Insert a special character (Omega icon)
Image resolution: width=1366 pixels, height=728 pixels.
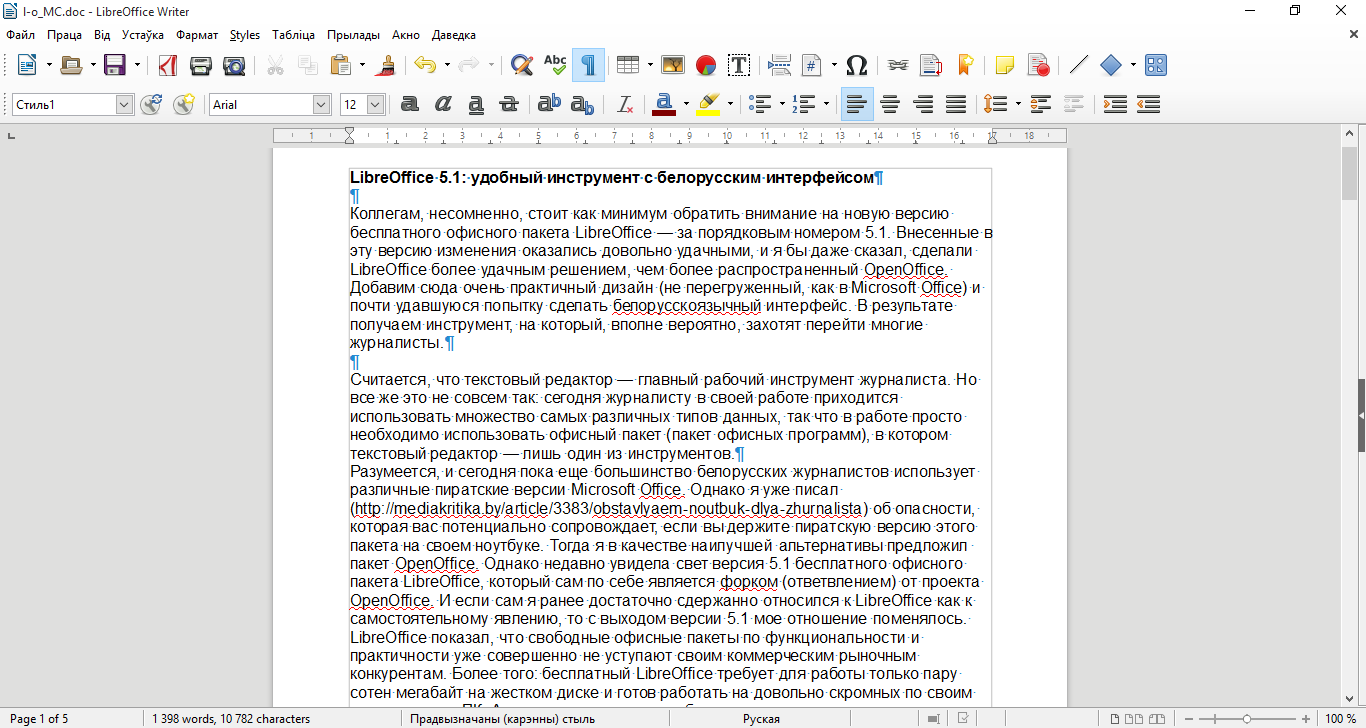coord(856,66)
